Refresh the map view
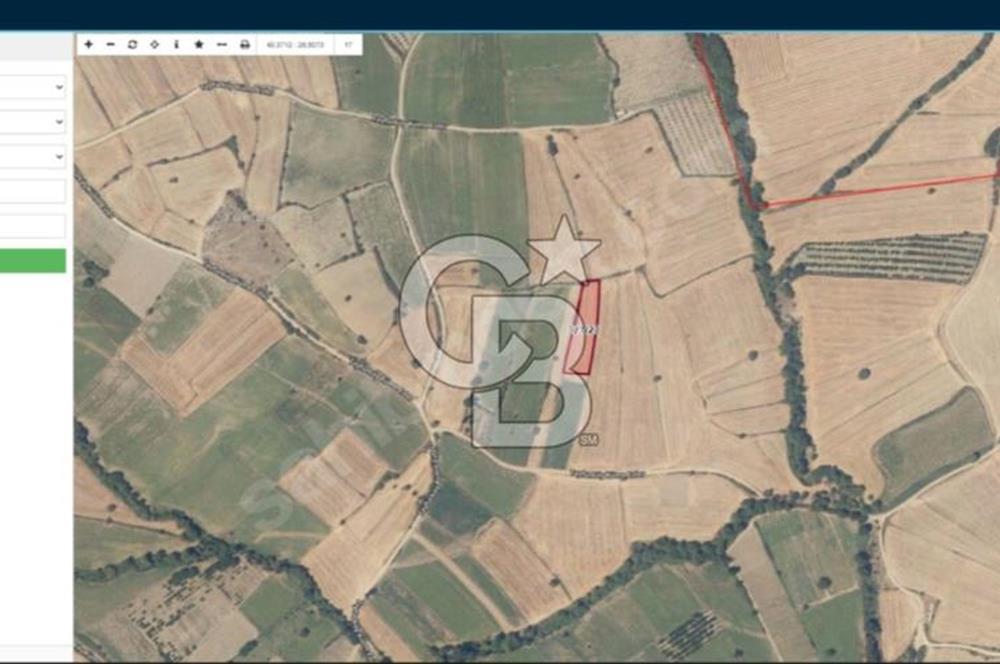Image resolution: width=1000 pixels, height=664 pixels. (x=132, y=45)
